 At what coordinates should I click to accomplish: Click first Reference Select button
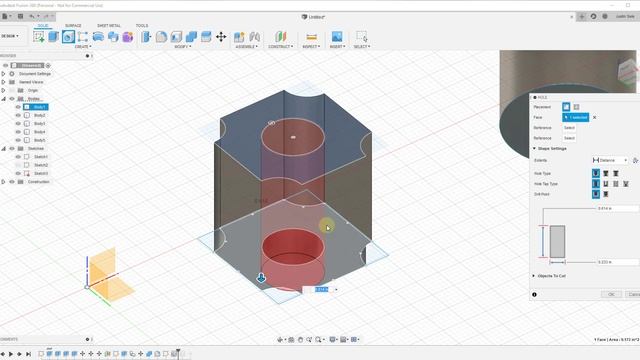pyautogui.click(x=569, y=128)
